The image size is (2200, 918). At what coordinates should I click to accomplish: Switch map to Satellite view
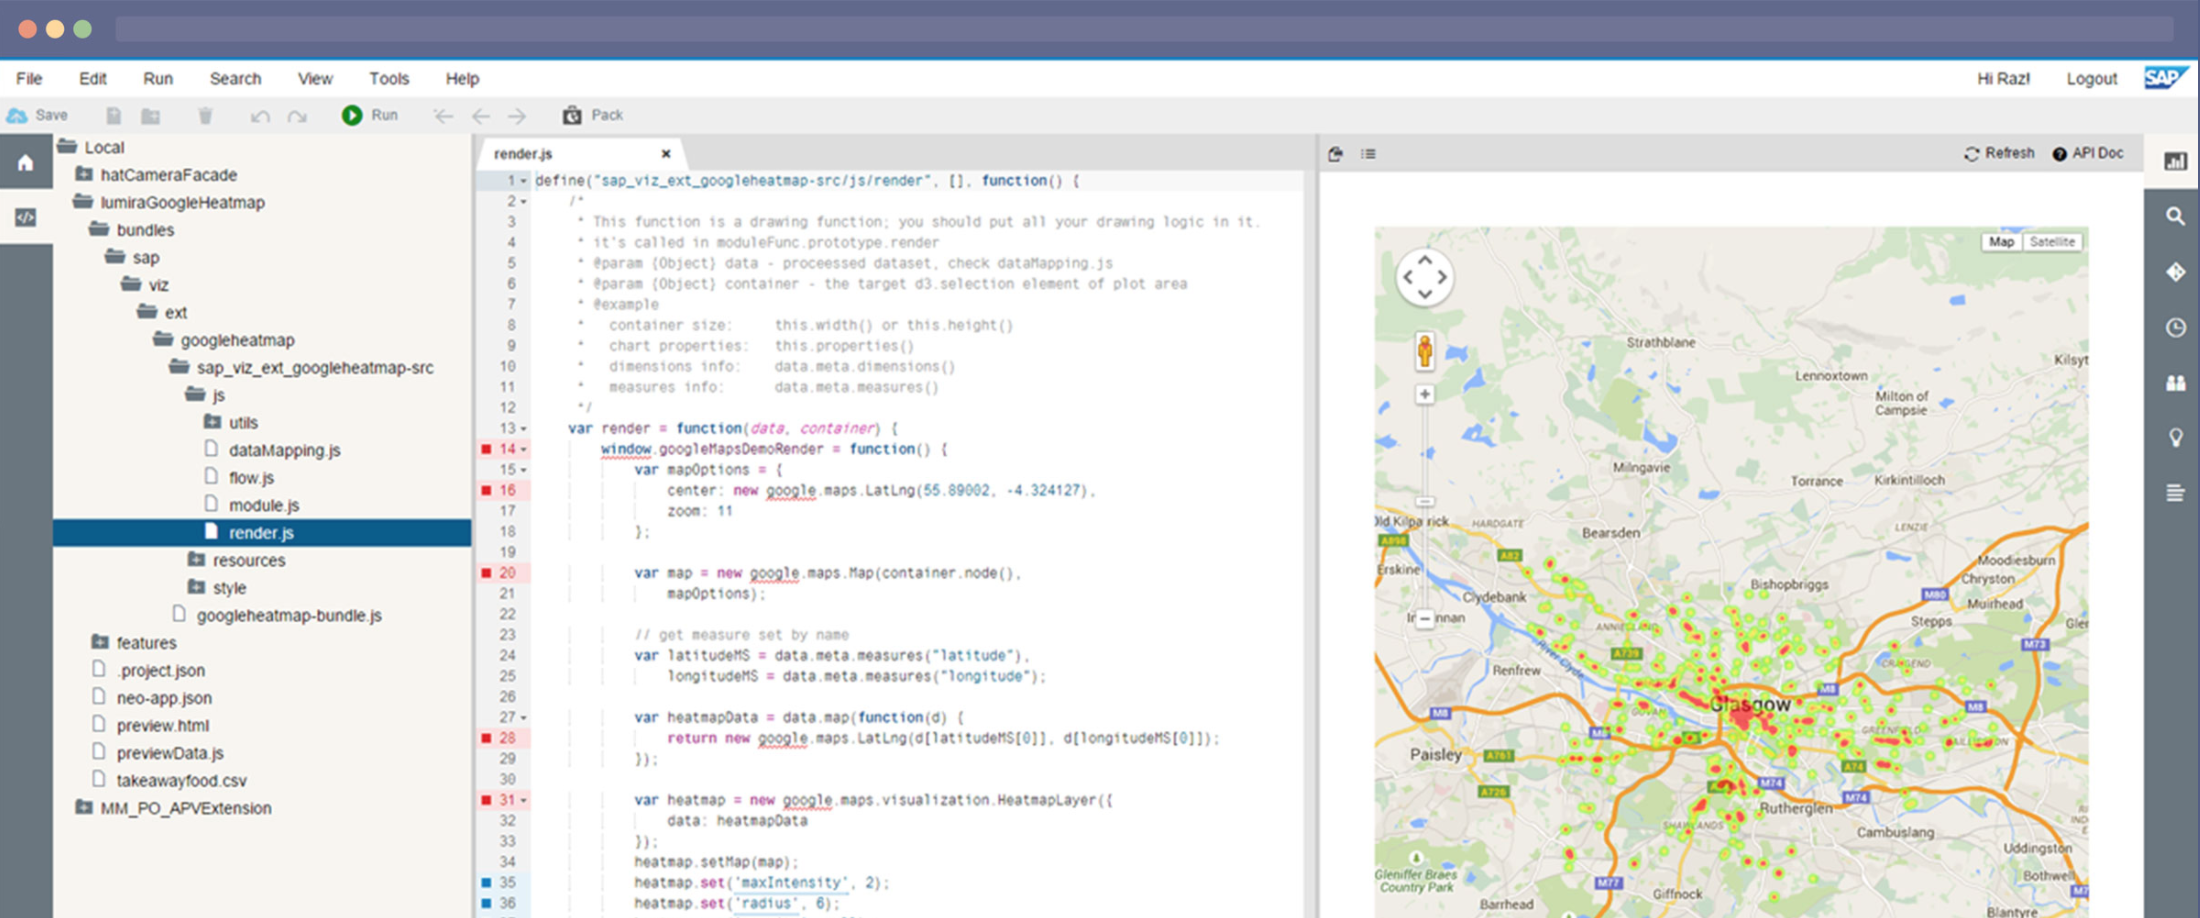pyautogui.click(x=2052, y=242)
